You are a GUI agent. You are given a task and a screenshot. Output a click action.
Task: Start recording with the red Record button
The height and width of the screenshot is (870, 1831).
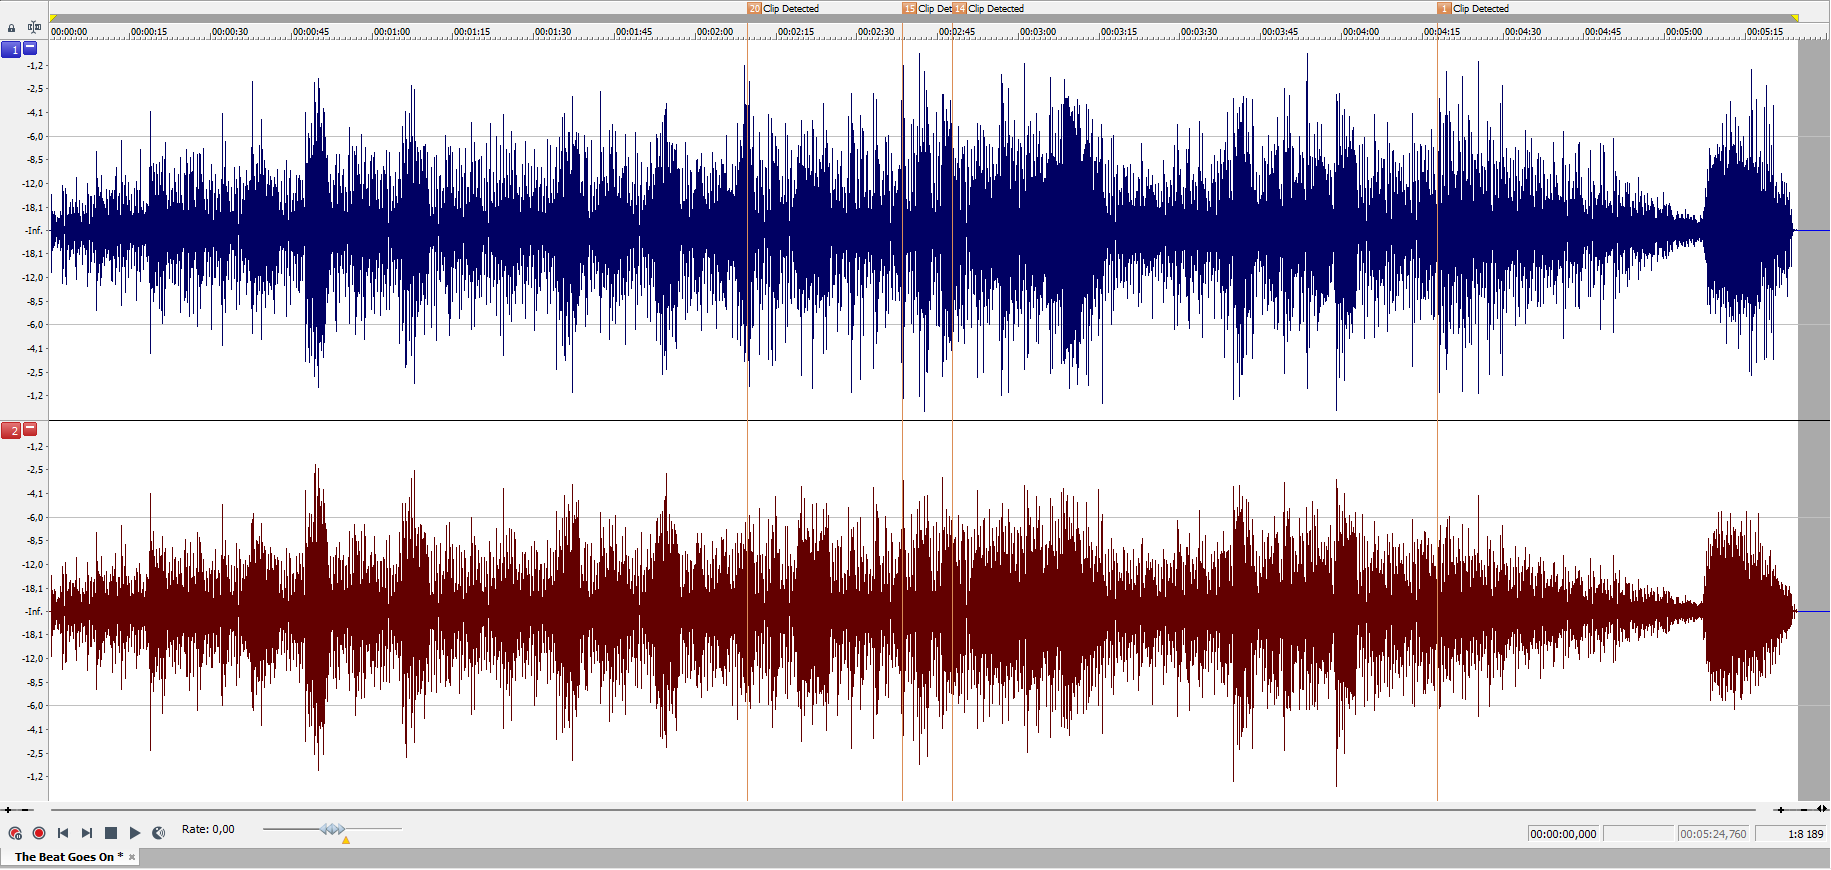click(39, 833)
